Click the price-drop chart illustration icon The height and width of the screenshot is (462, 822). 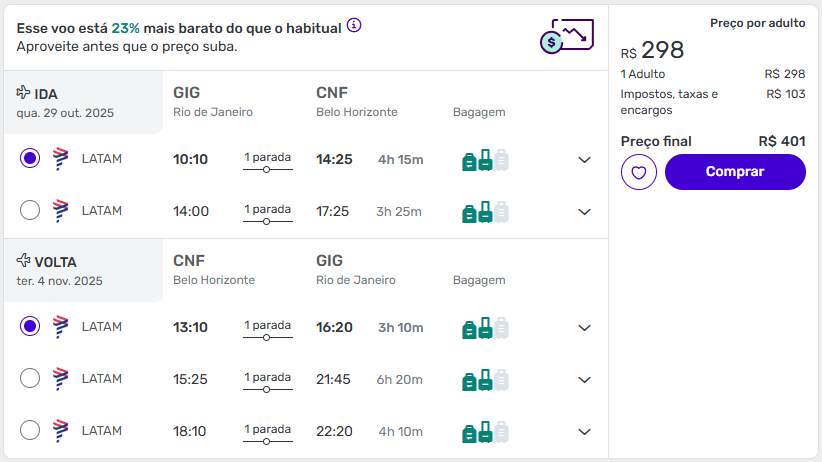[x=567, y=36]
